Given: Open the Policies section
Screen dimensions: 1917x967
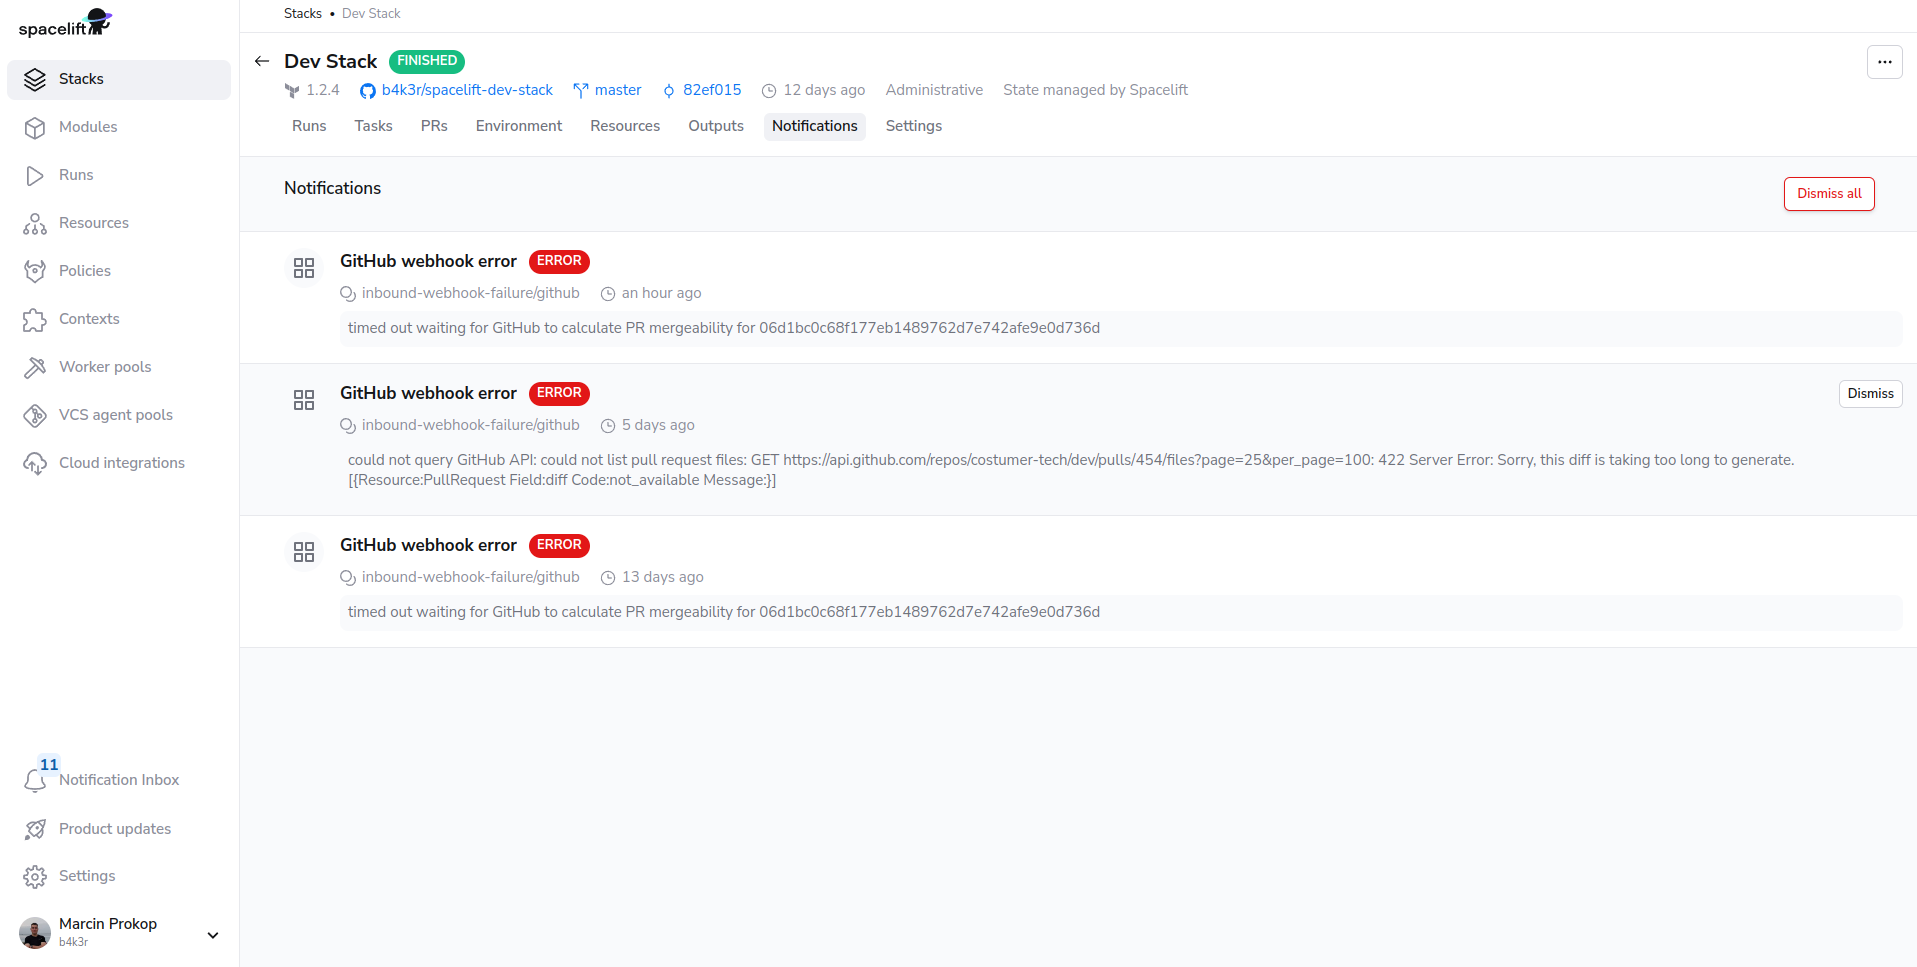Looking at the screenshot, I should [x=84, y=271].
